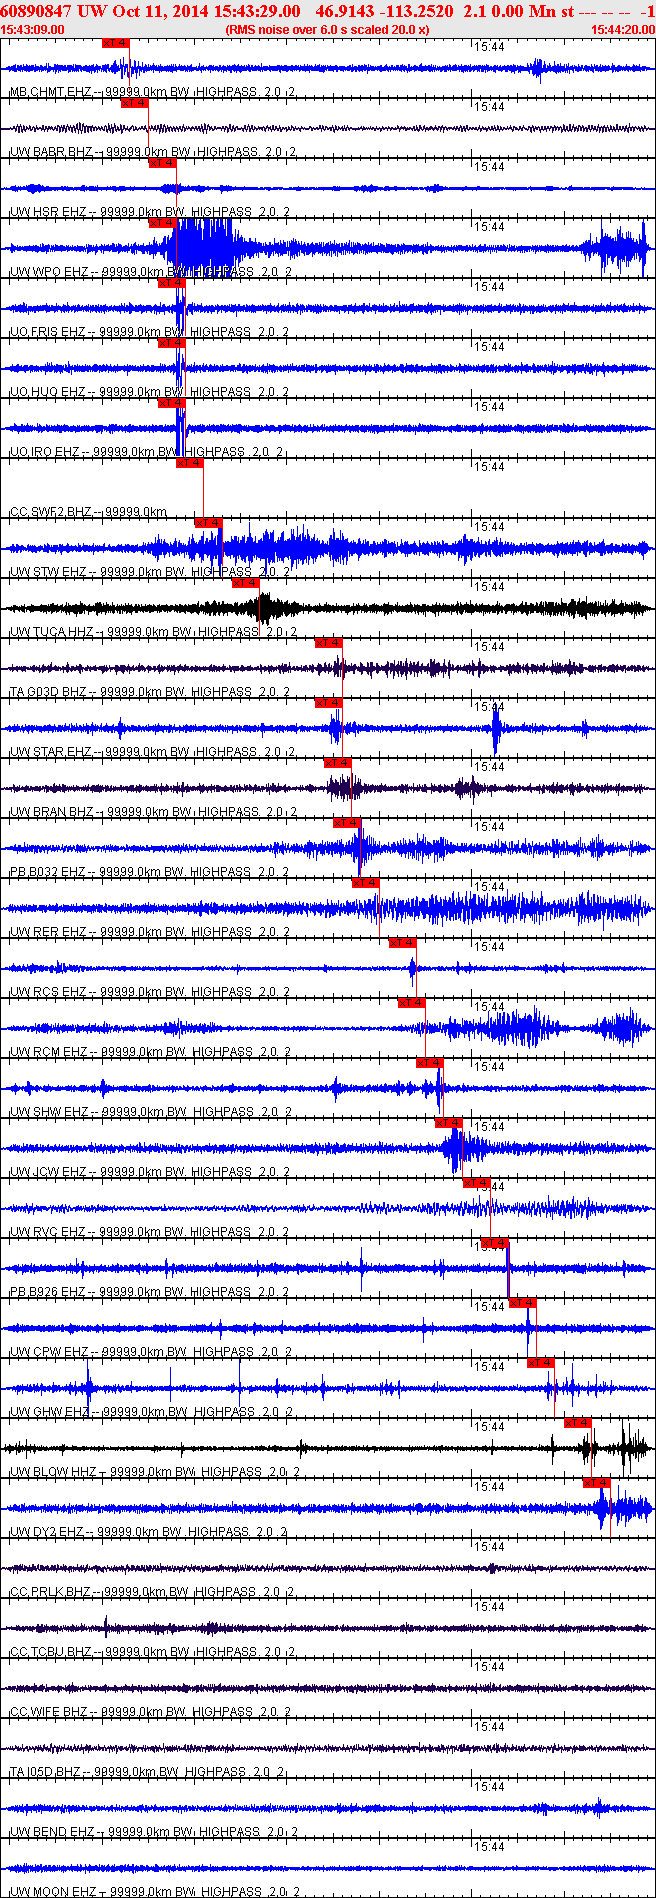The image size is (656, 1898).
Task: Click the event ID 60890847 in header
Action: [x=36, y=11]
